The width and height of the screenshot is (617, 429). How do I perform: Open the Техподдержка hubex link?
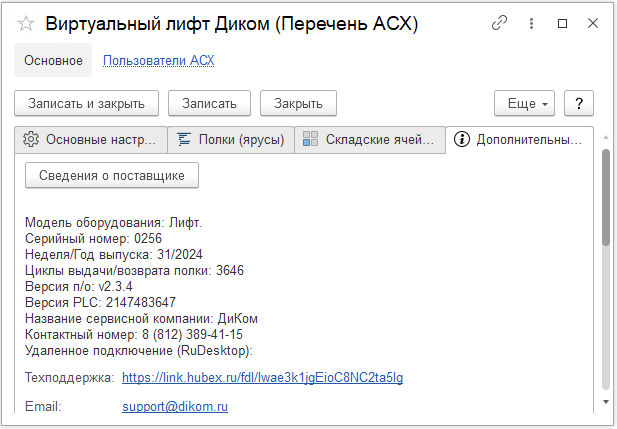[x=262, y=377]
